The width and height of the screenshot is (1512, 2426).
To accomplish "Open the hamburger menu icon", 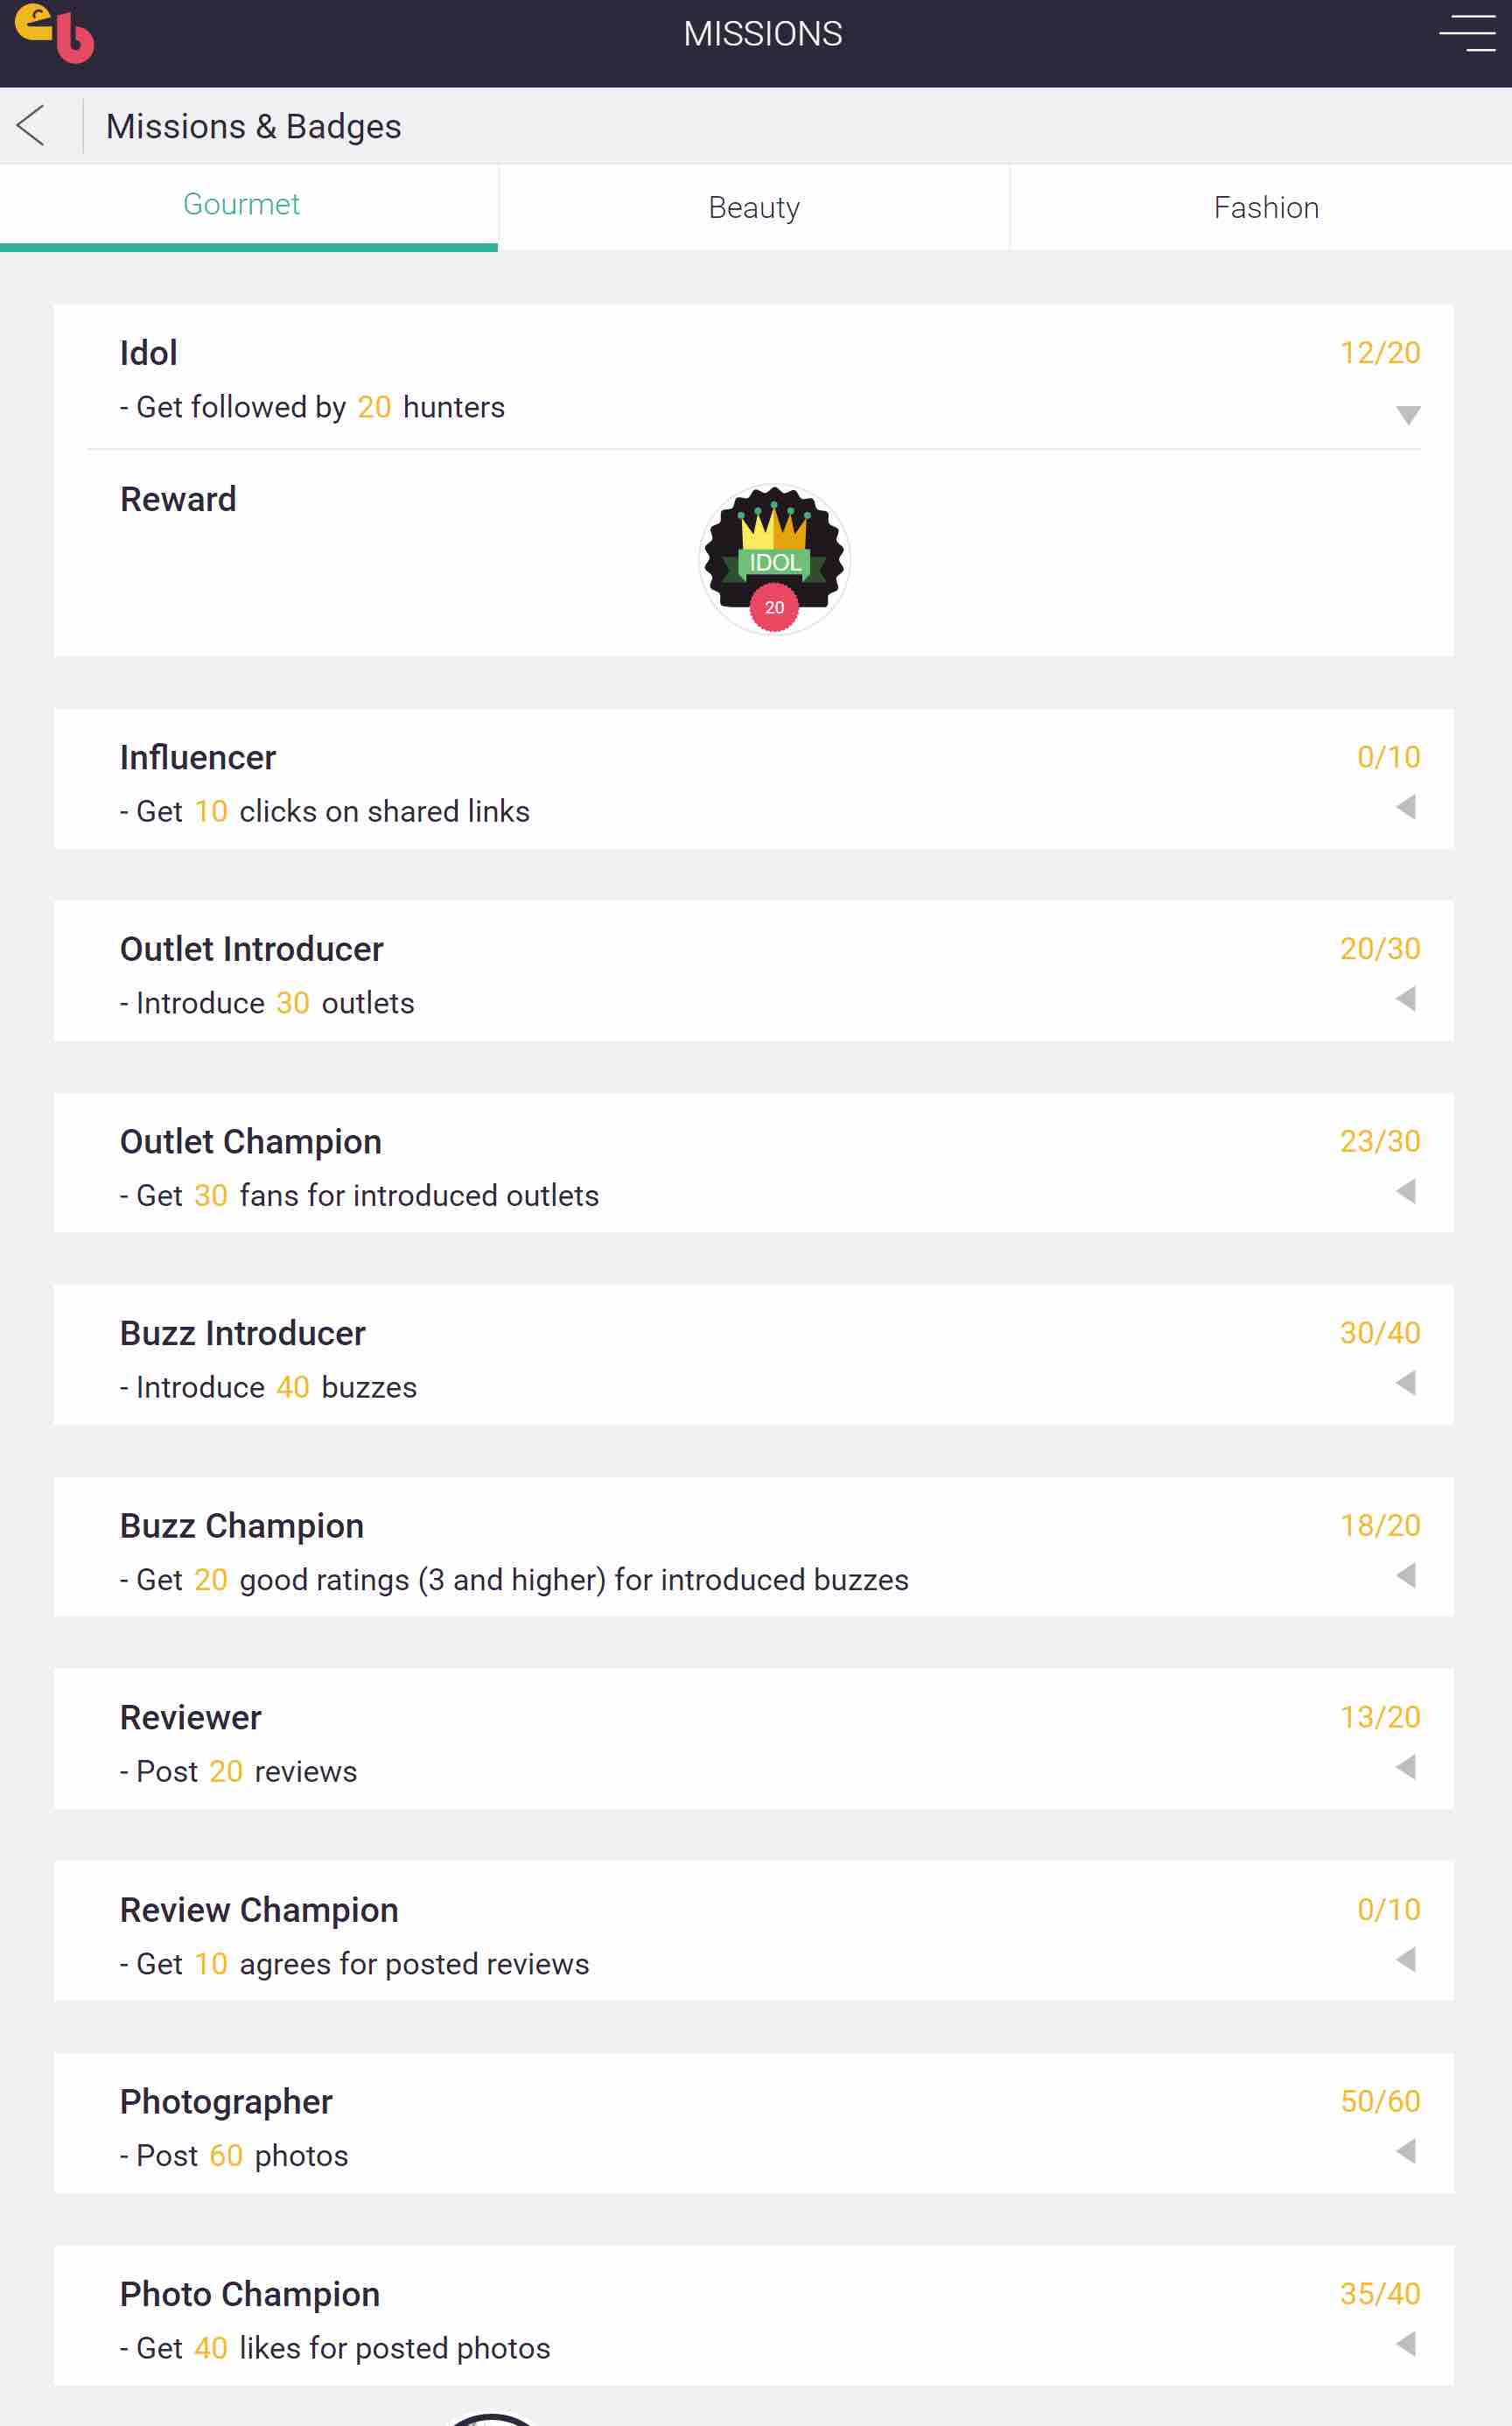I will pos(1466,34).
